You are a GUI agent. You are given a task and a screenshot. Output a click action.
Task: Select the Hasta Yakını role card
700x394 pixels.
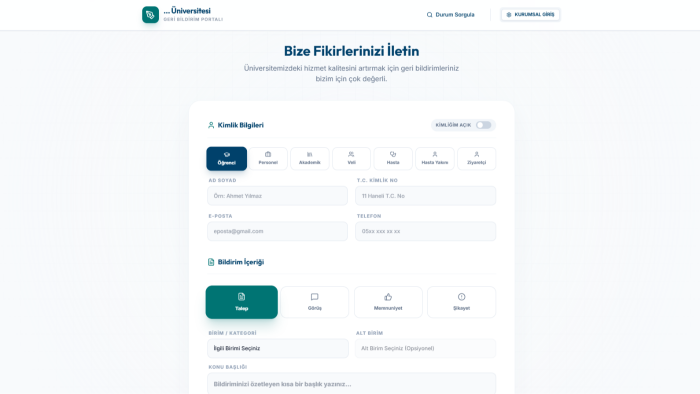click(435, 158)
